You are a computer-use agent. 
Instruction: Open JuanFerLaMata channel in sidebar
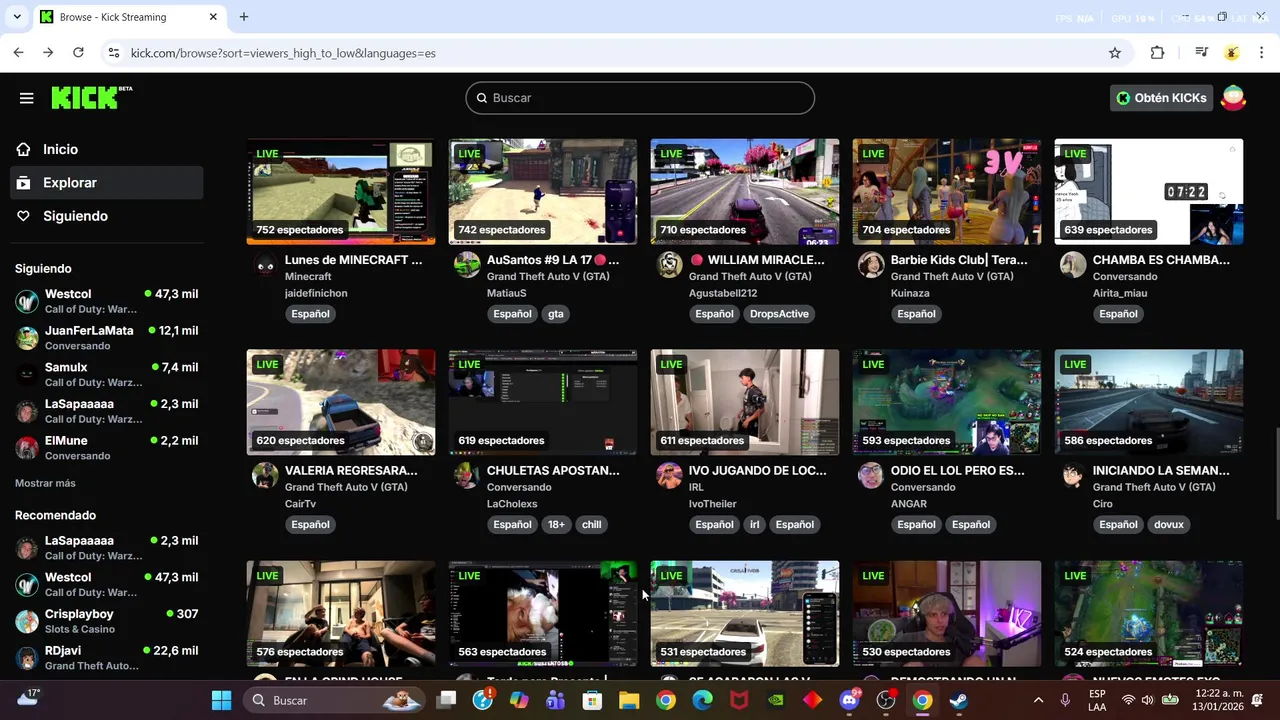[107, 338]
